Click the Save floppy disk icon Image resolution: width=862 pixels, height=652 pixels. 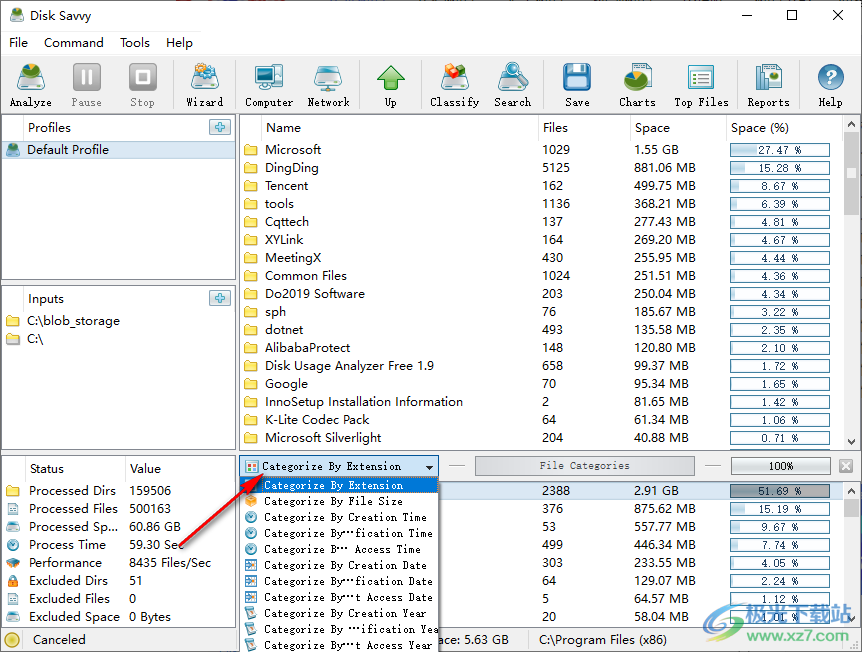(x=577, y=85)
